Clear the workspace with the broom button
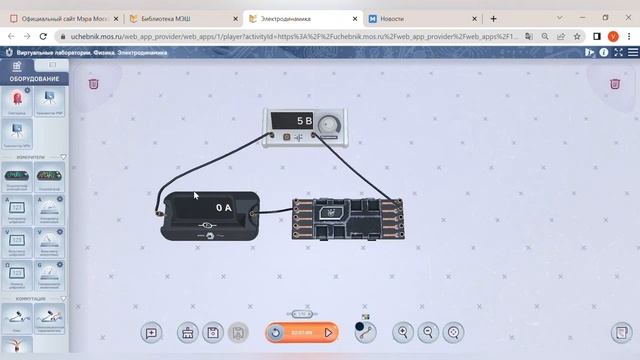 pyautogui.click(x=187, y=333)
